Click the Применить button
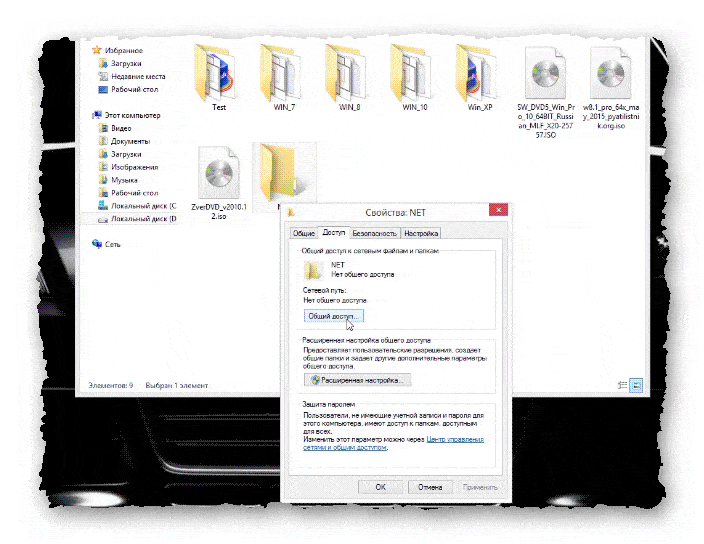Screen dimensions: 704x544 [x=480, y=487]
